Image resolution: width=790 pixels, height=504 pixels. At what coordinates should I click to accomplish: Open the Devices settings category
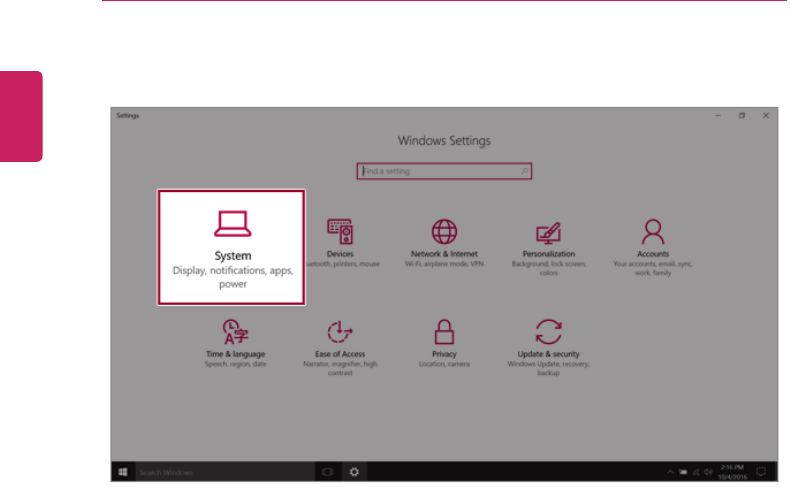tap(342, 243)
